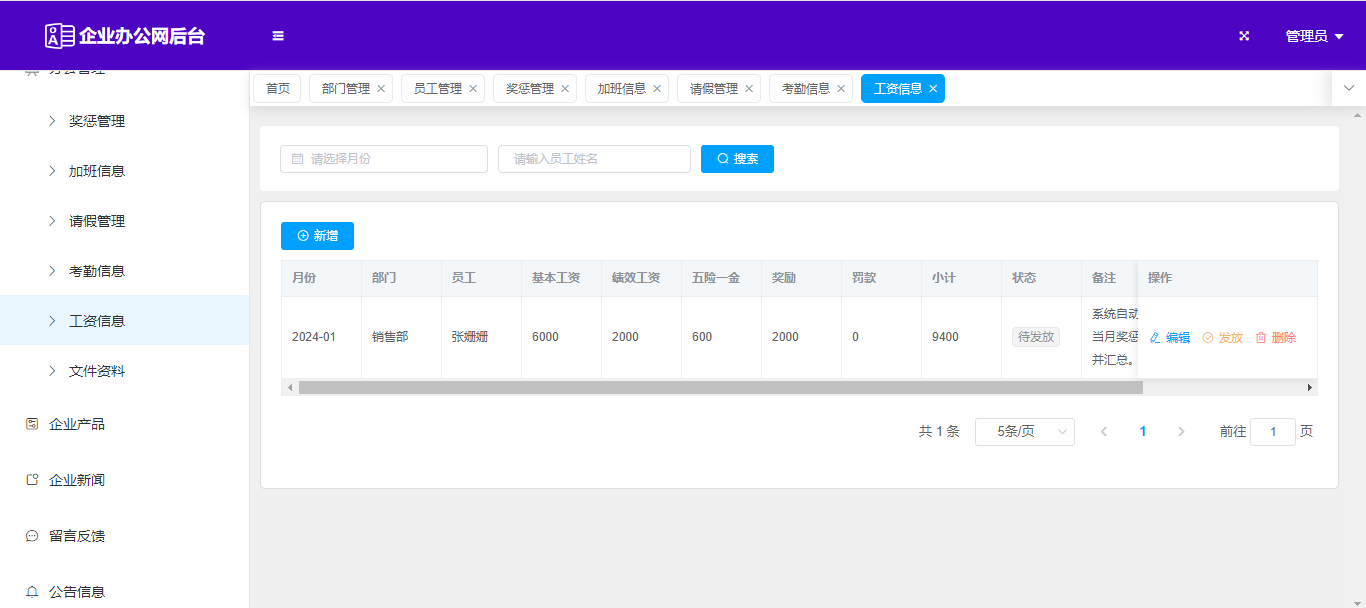Click the hamburger menu collapse icon

click(278, 36)
